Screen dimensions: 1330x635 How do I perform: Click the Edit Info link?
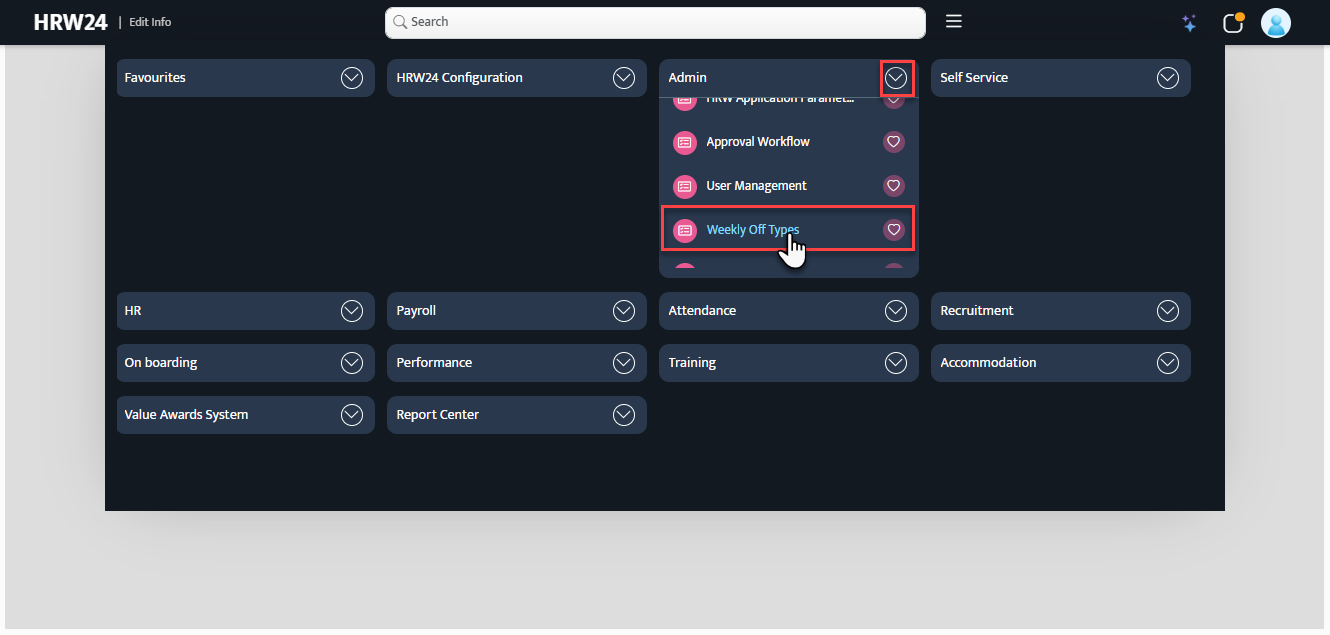coord(150,22)
